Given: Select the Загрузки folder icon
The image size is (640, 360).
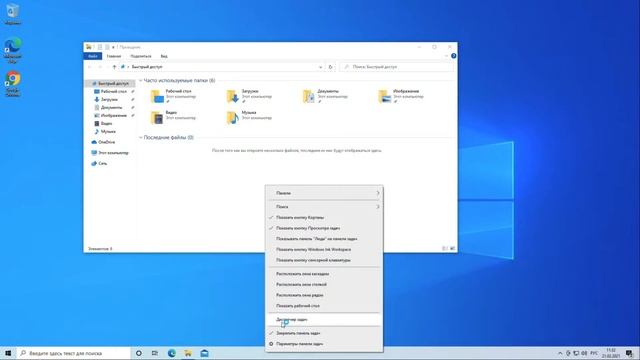Looking at the screenshot, I should tap(233, 96).
